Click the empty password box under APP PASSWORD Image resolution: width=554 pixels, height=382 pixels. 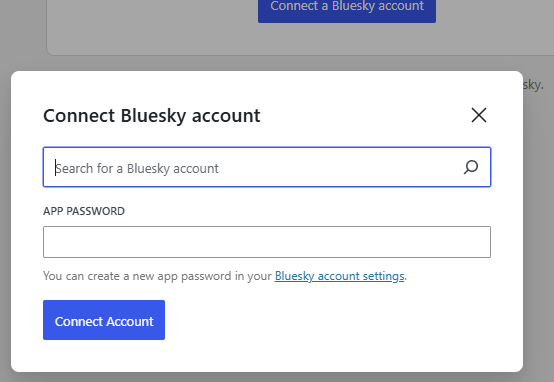click(267, 242)
